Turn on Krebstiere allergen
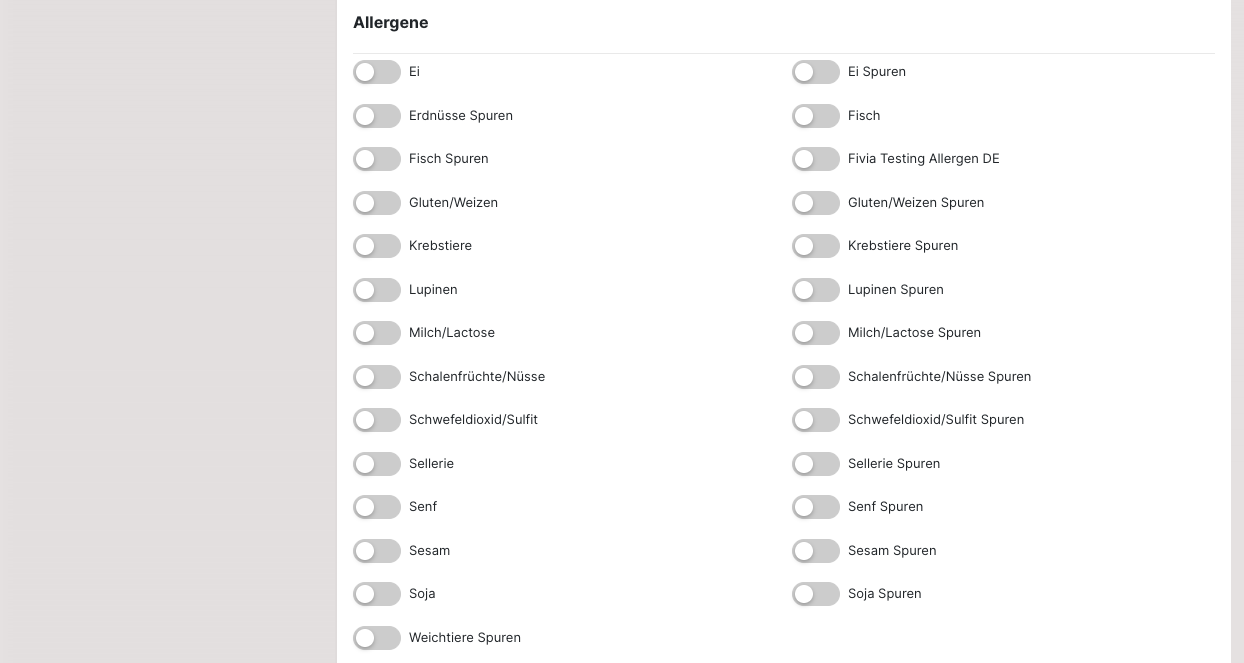Image resolution: width=1244 pixels, height=663 pixels. coord(377,246)
